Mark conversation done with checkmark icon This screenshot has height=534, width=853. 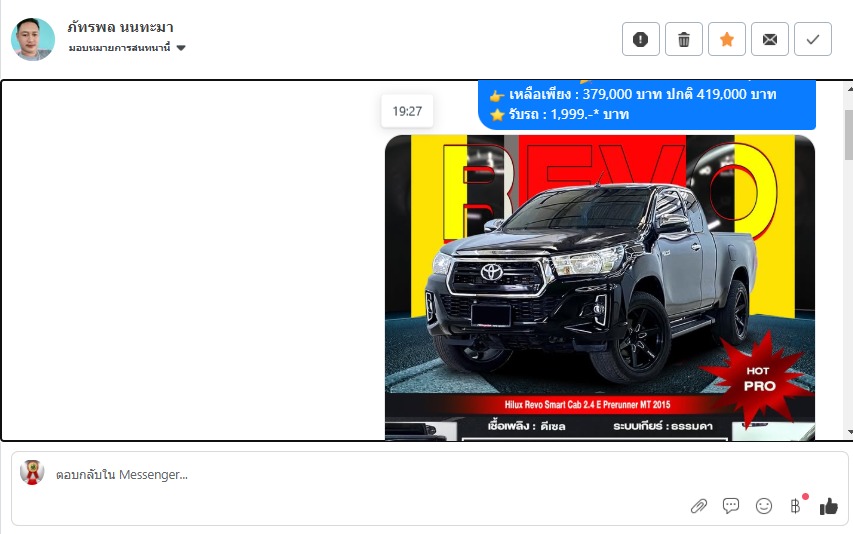(813, 39)
